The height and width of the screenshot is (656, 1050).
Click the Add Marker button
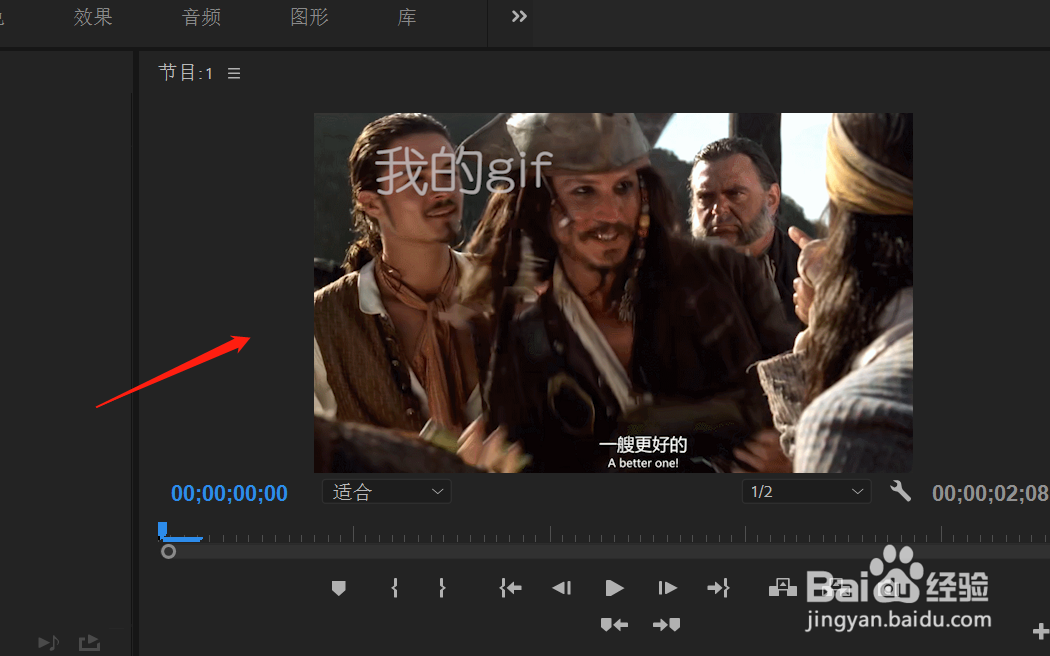click(x=339, y=588)
